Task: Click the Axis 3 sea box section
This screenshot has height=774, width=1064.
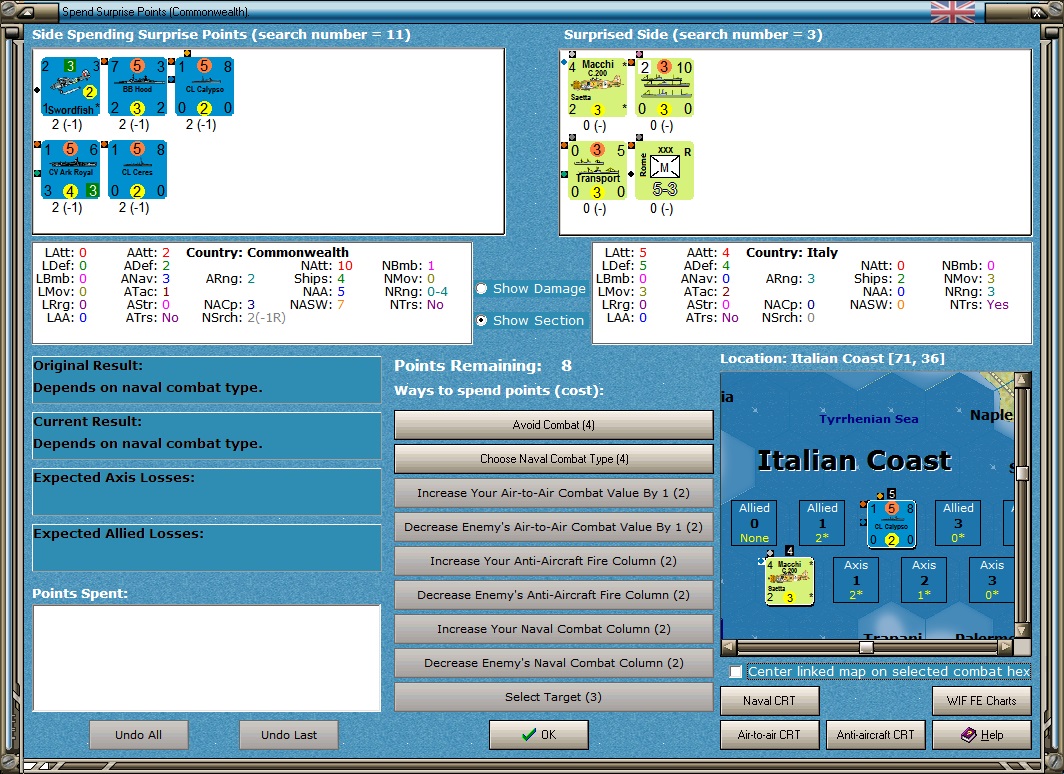Action: pyautogui.click(x=991, y=579)
